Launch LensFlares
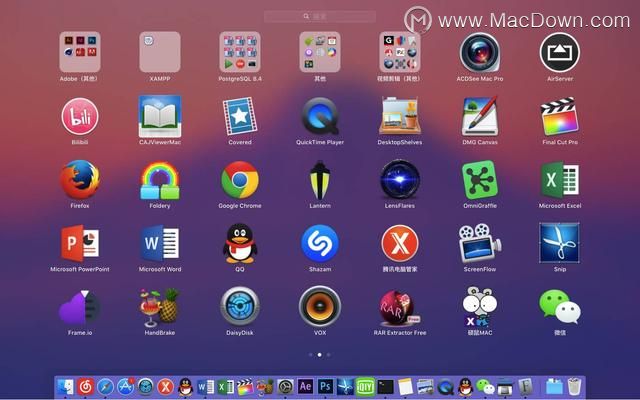This screenshot has width=640, height=400. [400, 180]
